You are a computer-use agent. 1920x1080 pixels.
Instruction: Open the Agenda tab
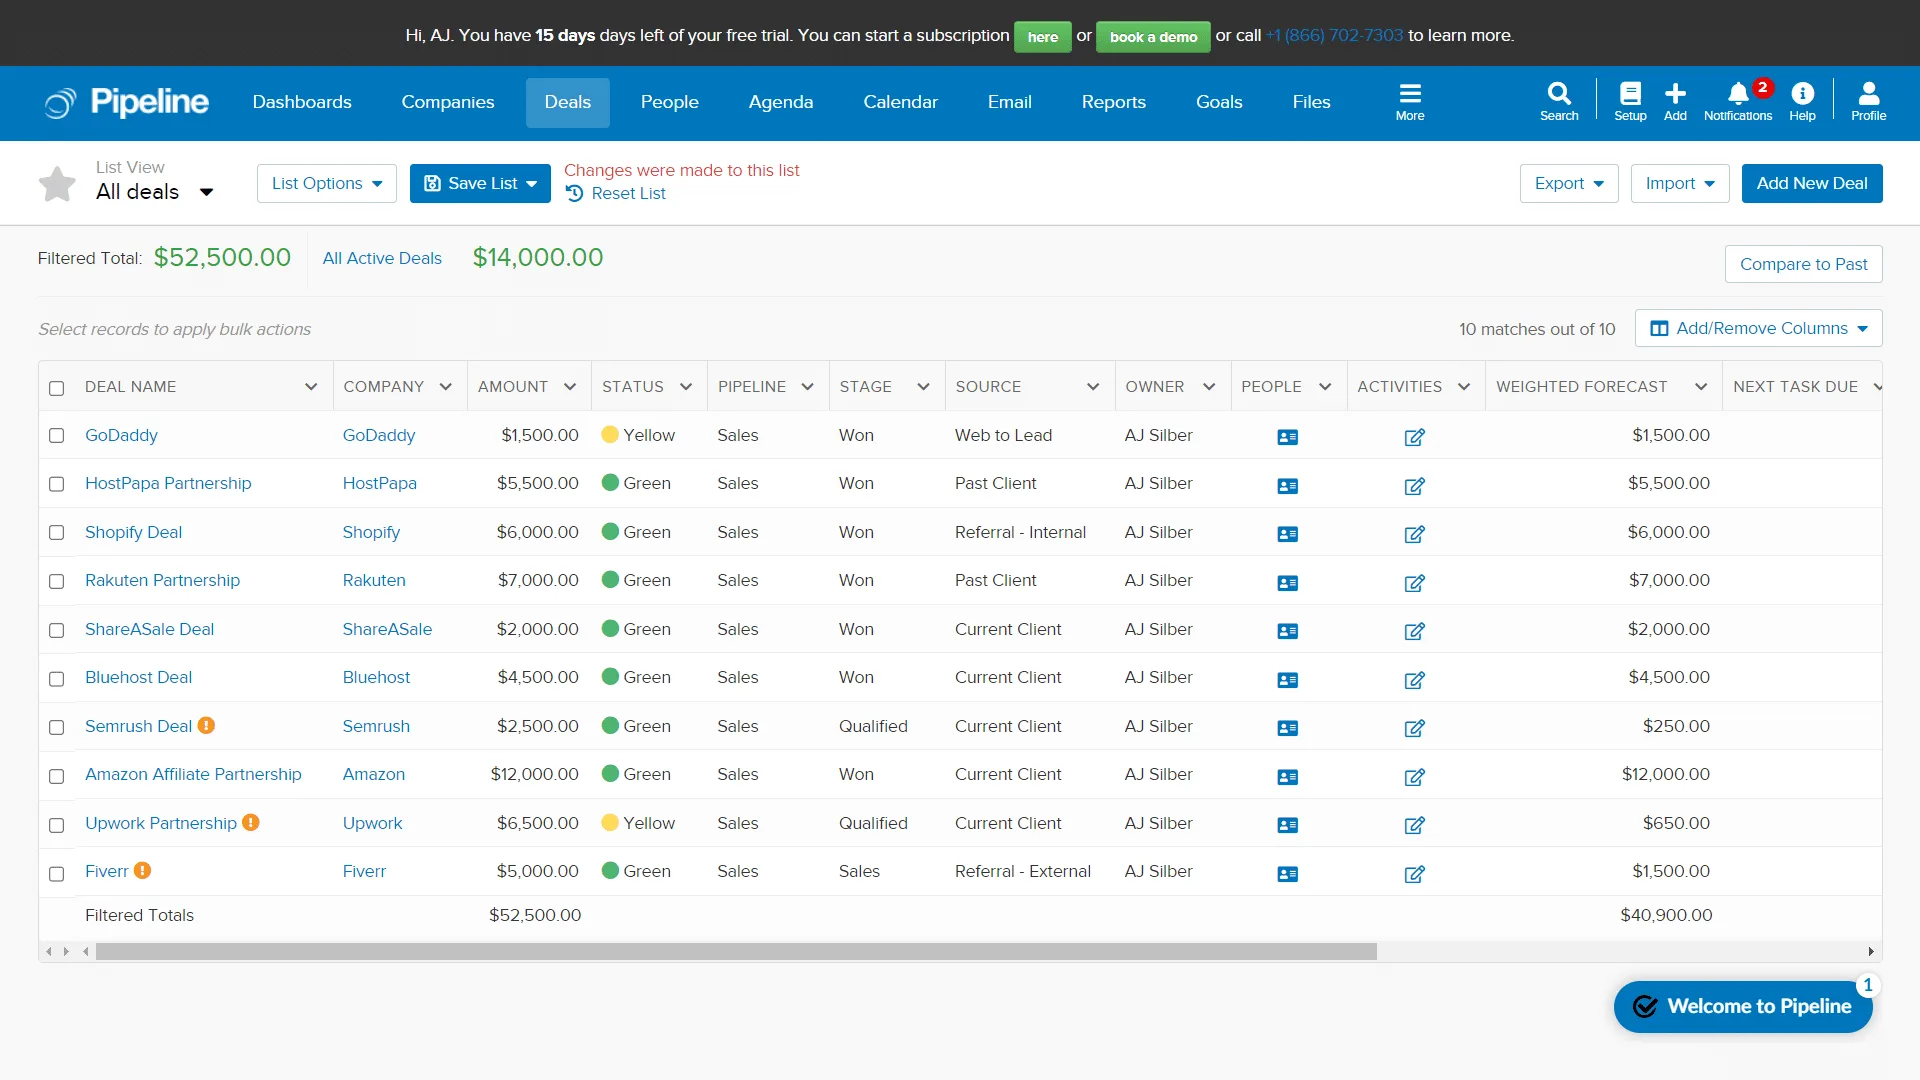click(x=781, y=102)
